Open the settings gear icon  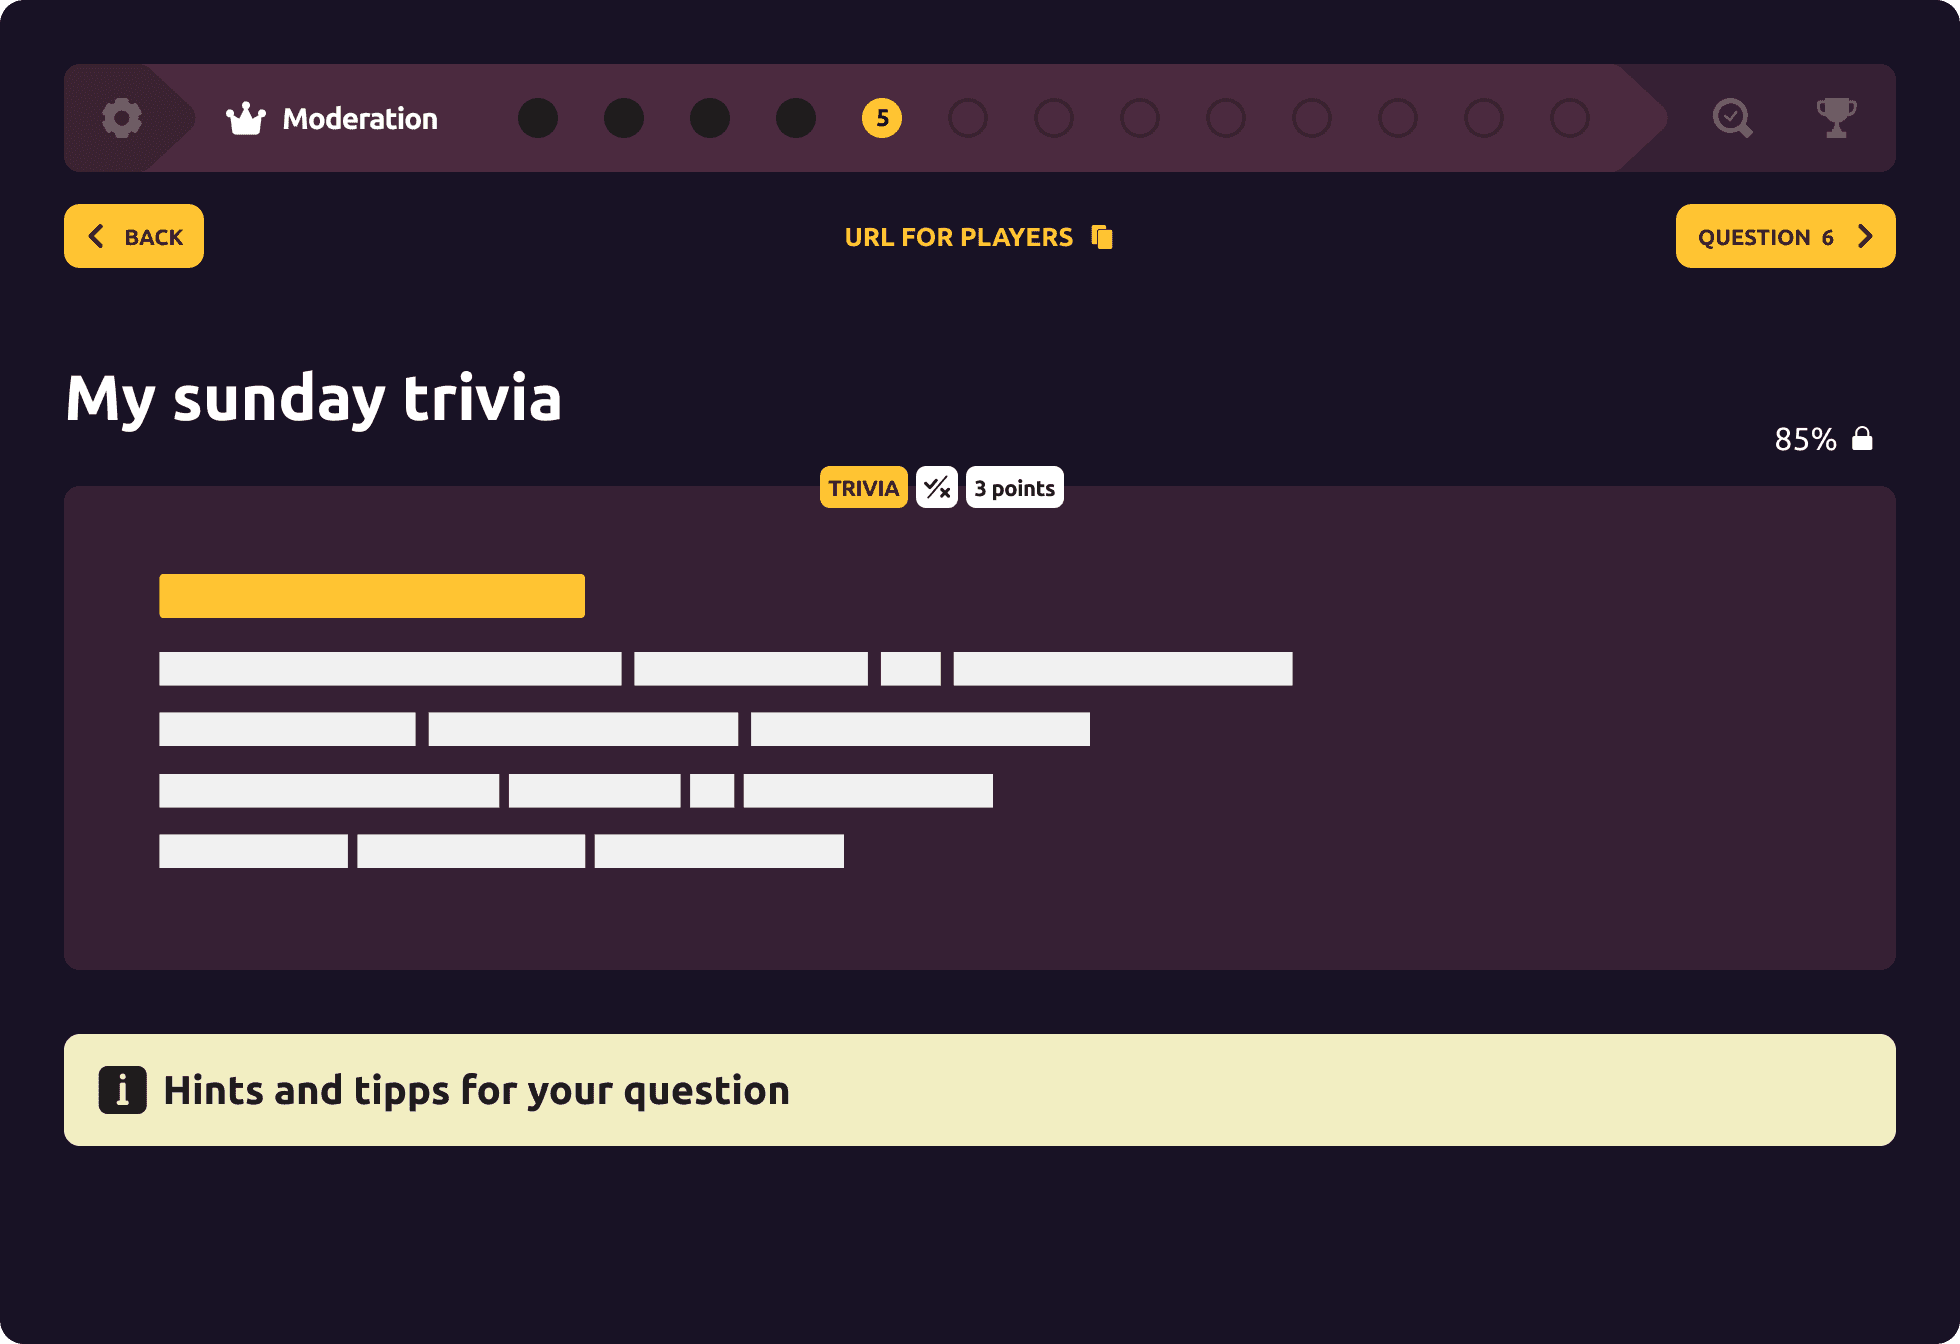[122, 118]
